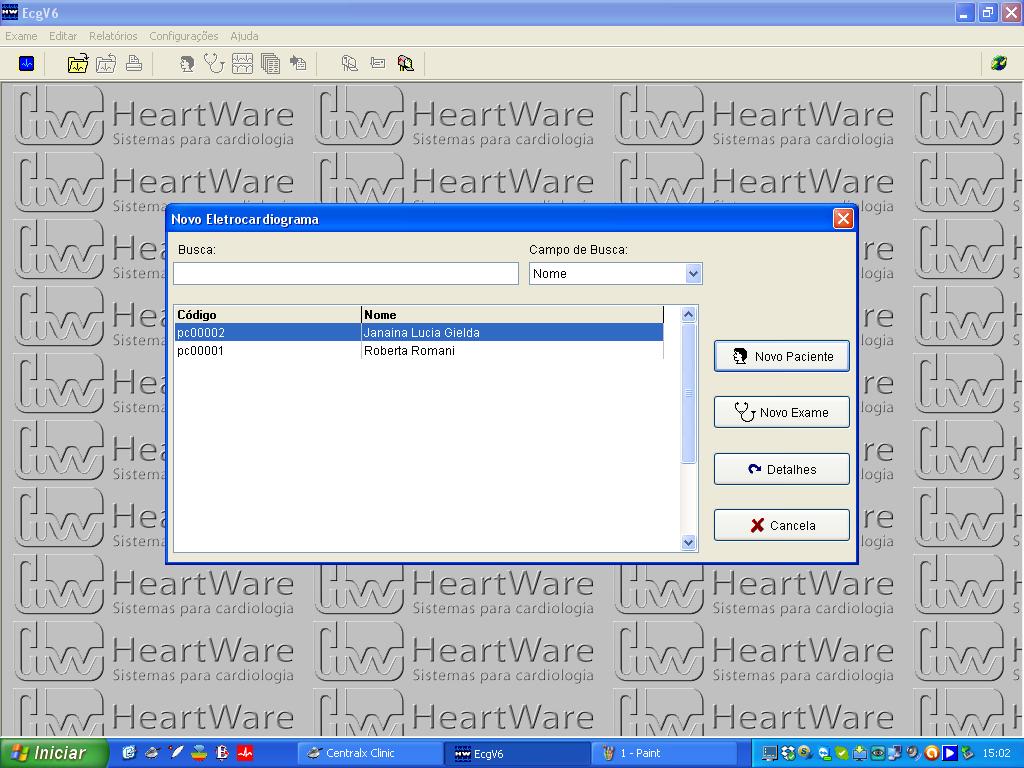Open the Ajuda menu
The image size is (1024, 768).
[x=244, y=36]
